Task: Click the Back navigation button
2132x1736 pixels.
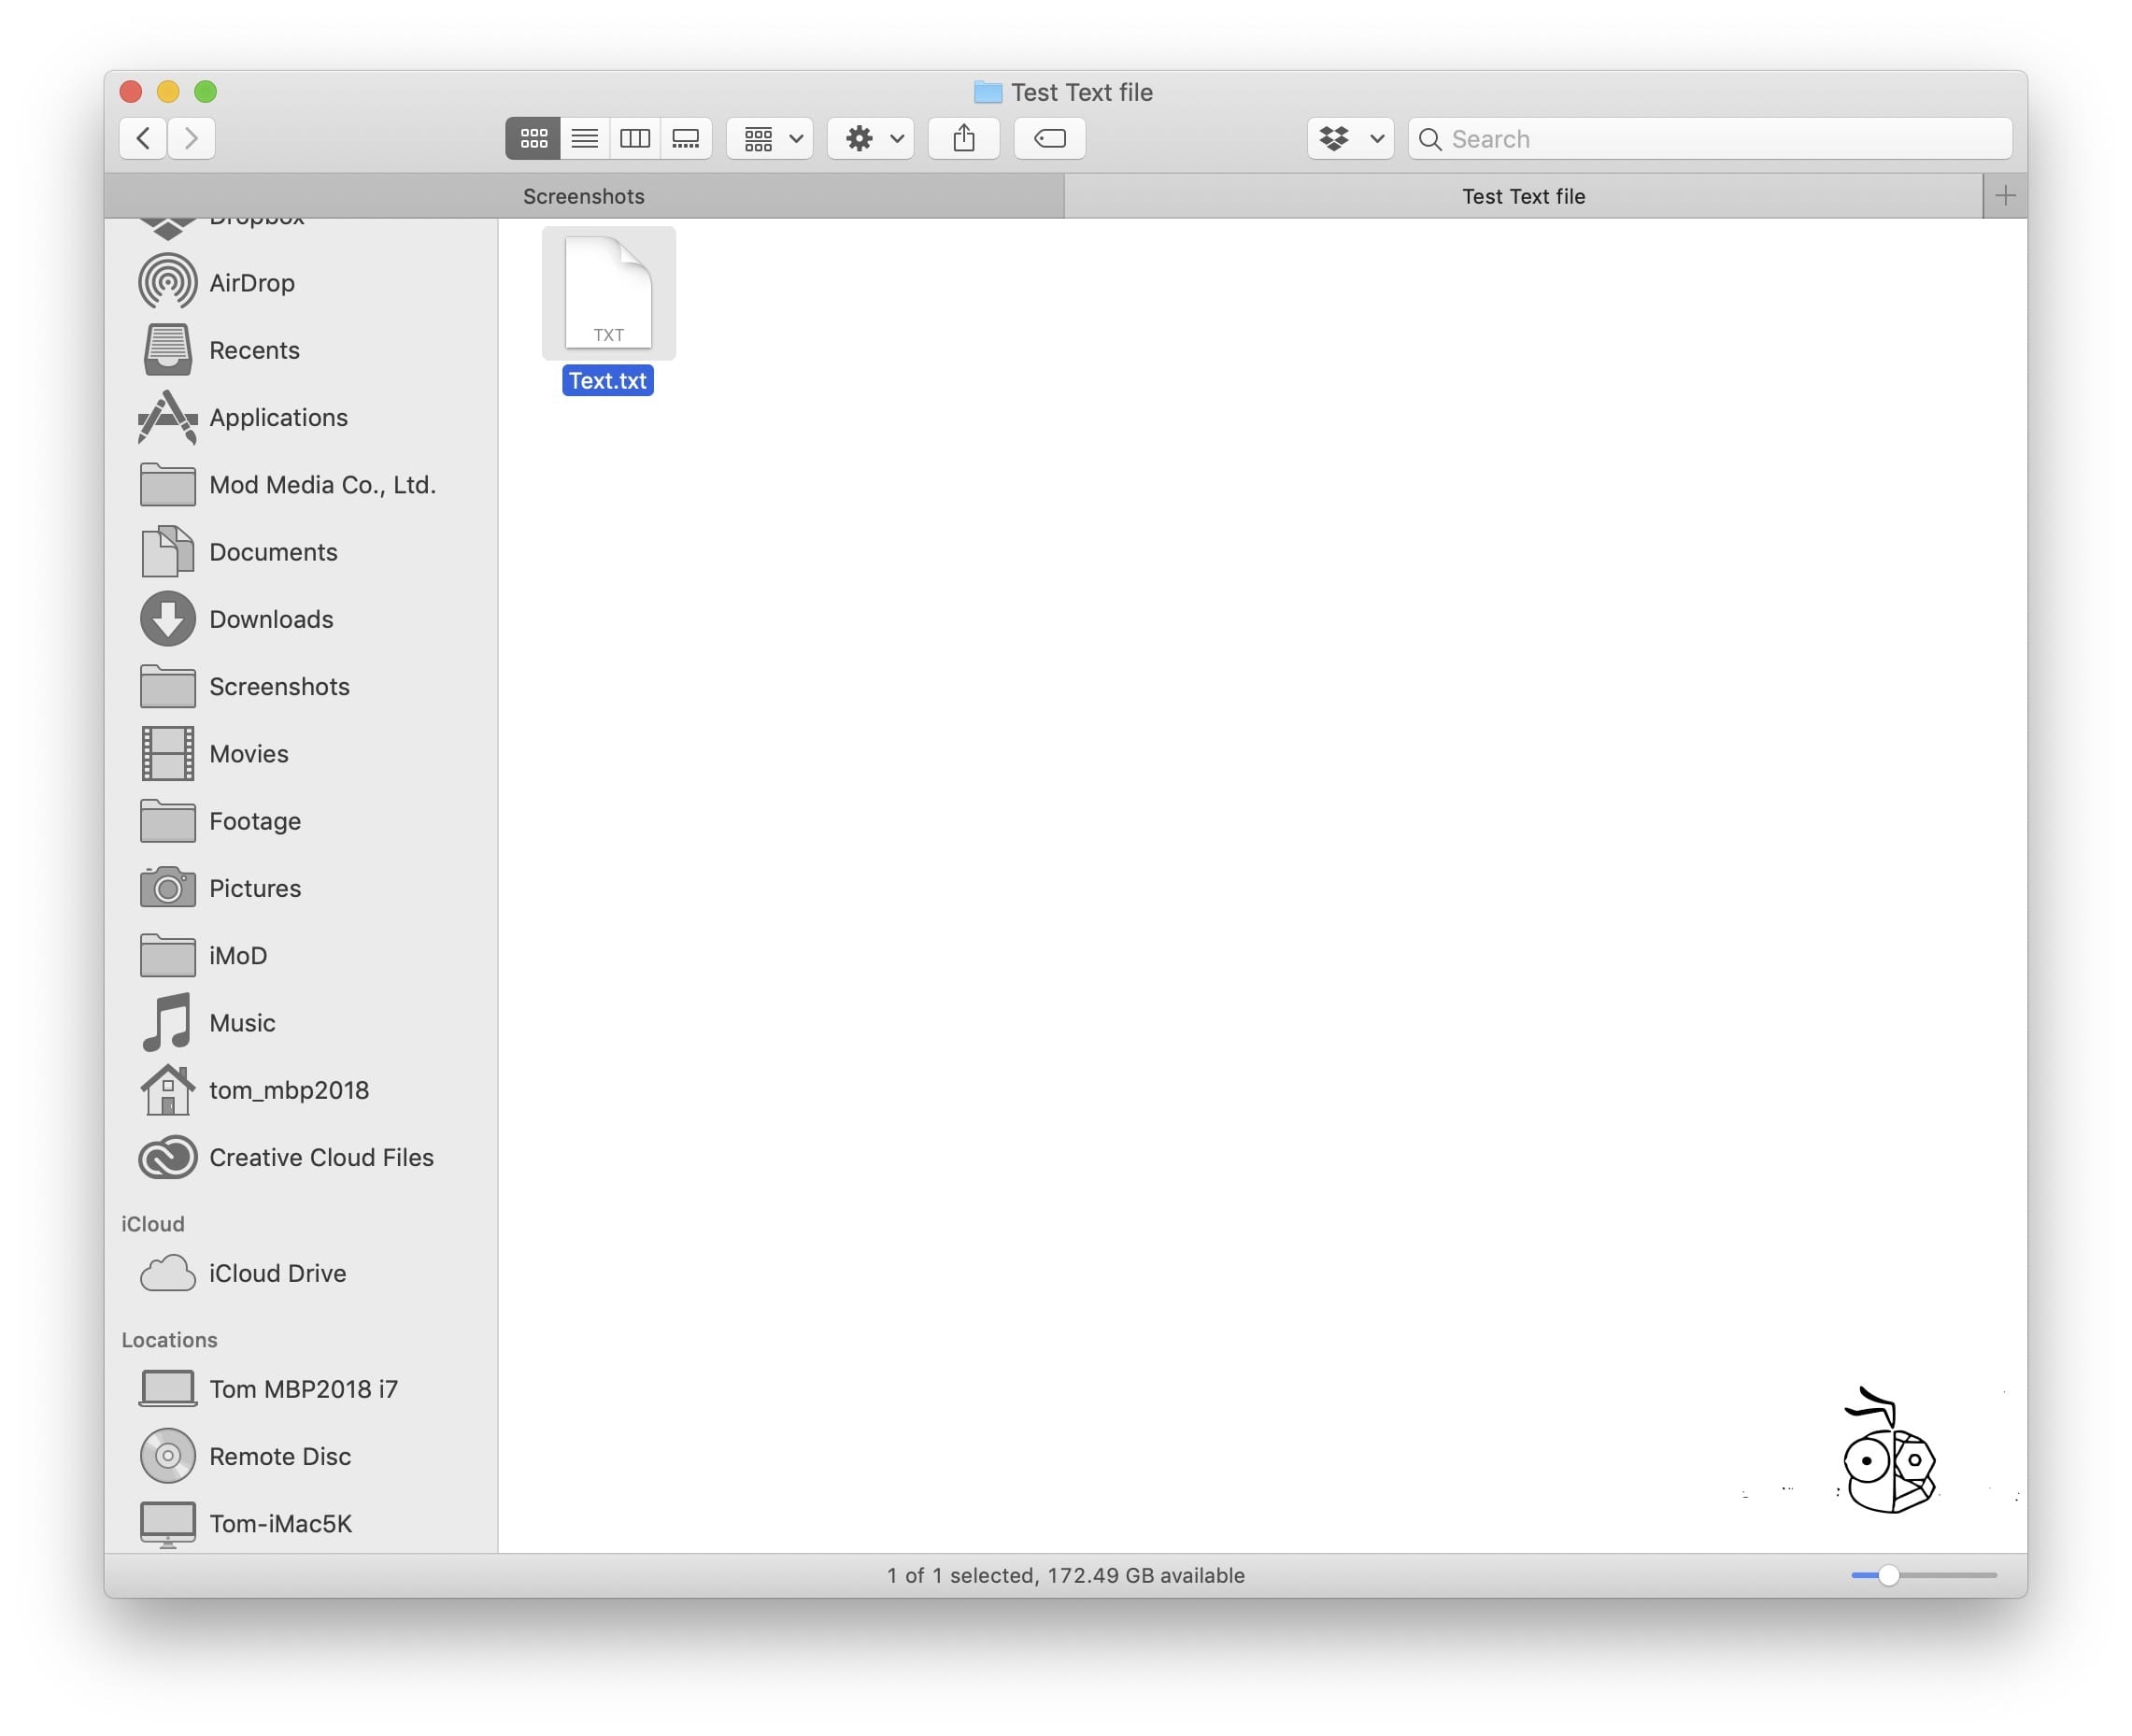Action: (x=142, y=139)
